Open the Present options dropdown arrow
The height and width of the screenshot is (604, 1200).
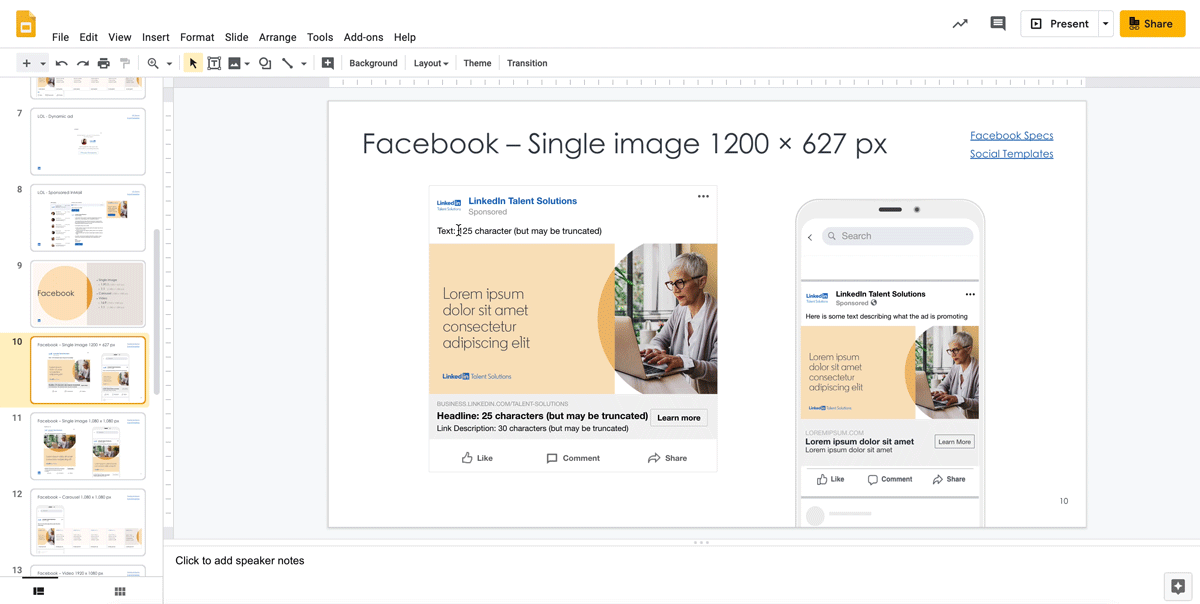coord(1106,22)
